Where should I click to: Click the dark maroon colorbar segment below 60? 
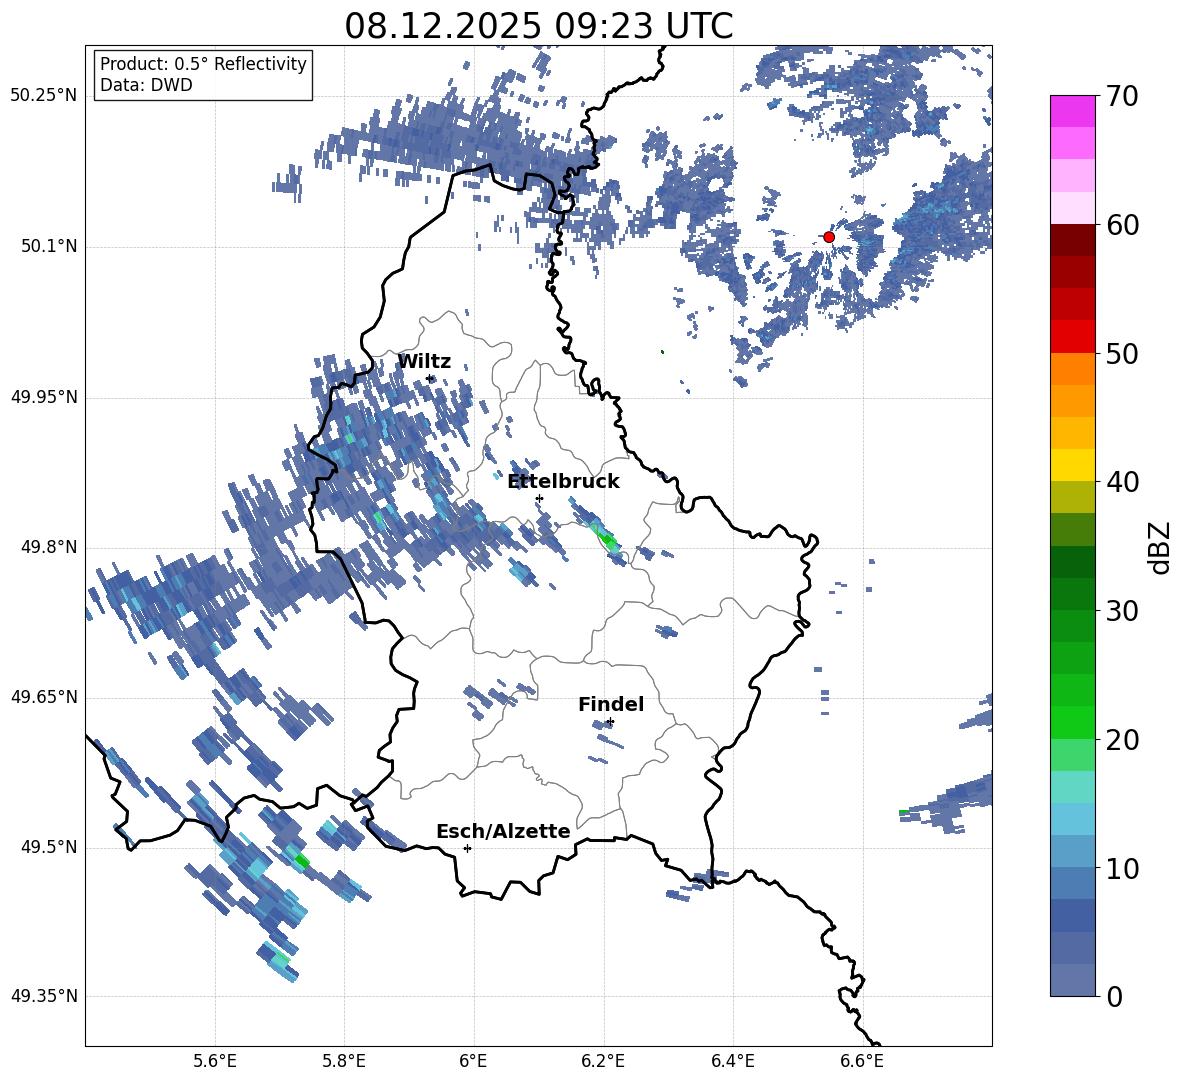click(x=1073, y=240)
